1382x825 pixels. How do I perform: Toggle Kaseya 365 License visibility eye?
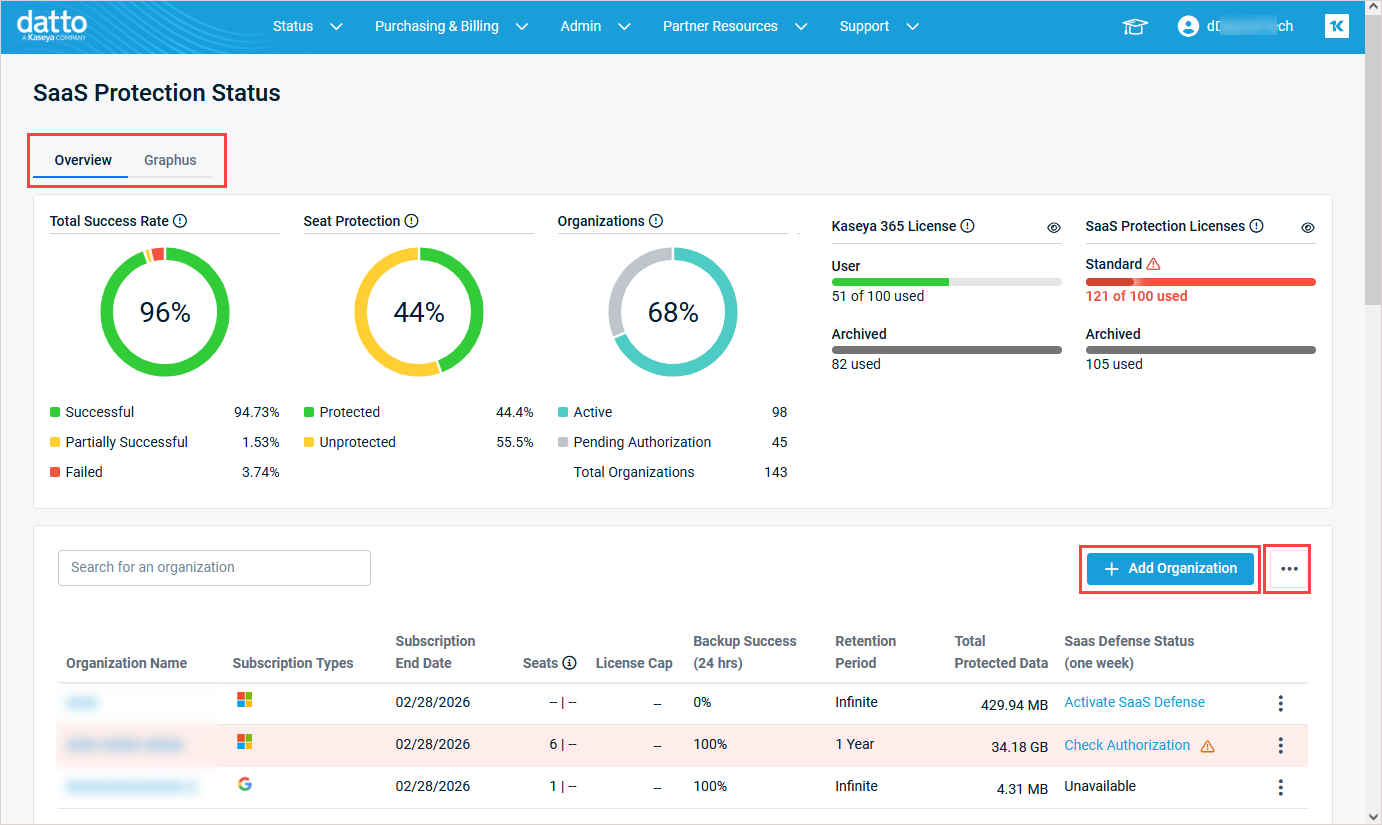1054,228
